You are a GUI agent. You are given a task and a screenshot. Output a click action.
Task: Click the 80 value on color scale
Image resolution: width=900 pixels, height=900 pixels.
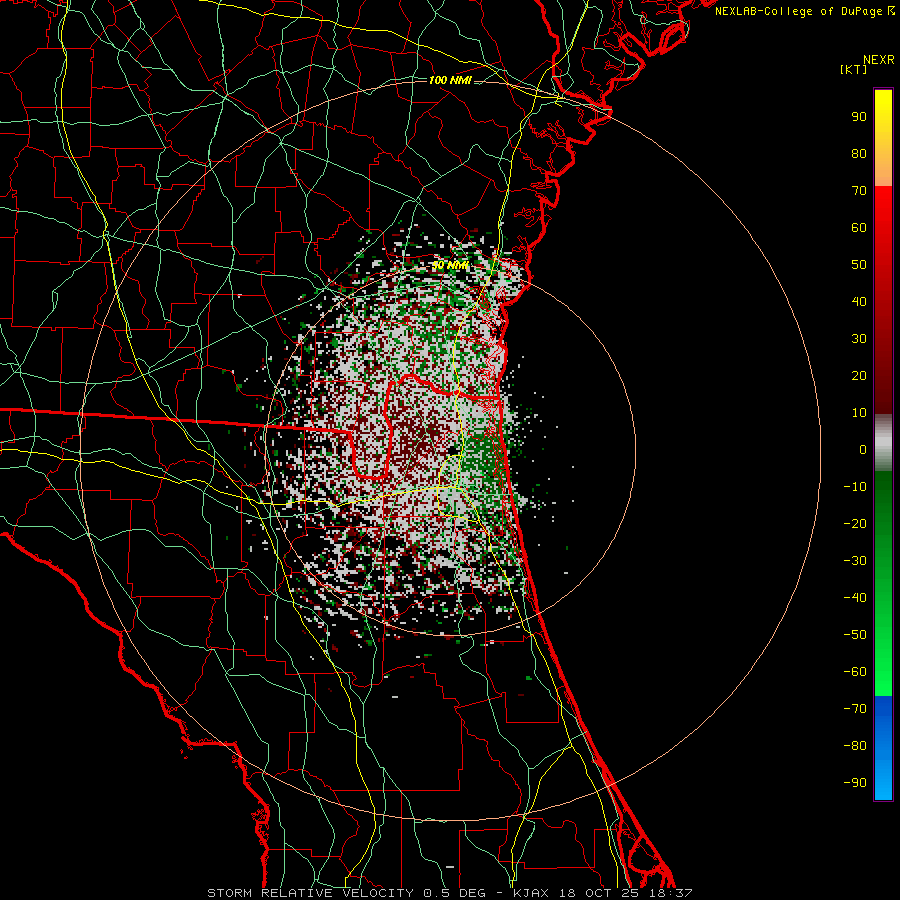point(859,154)
